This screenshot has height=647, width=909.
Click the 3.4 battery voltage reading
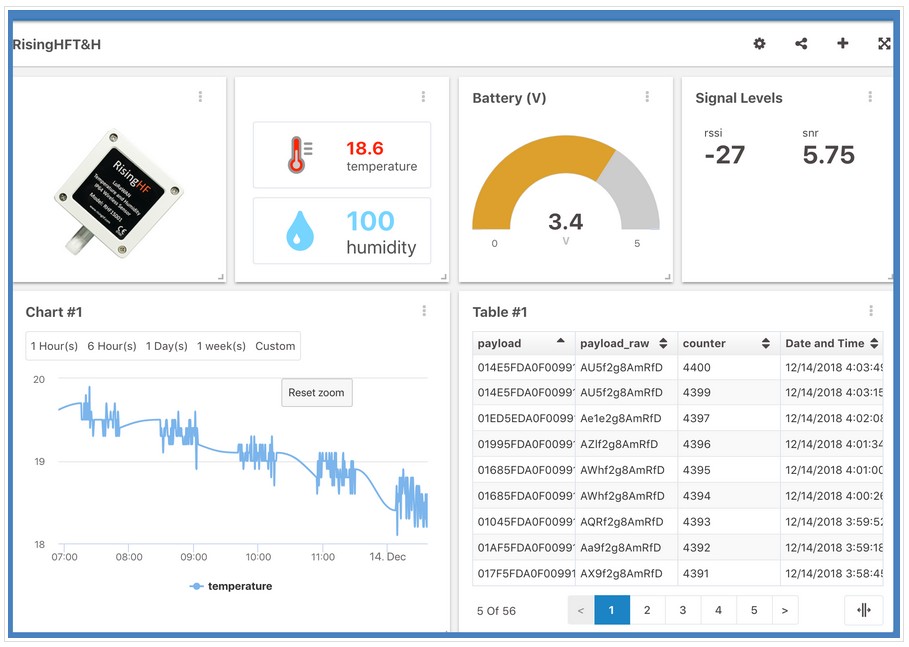tap(566, 221)
